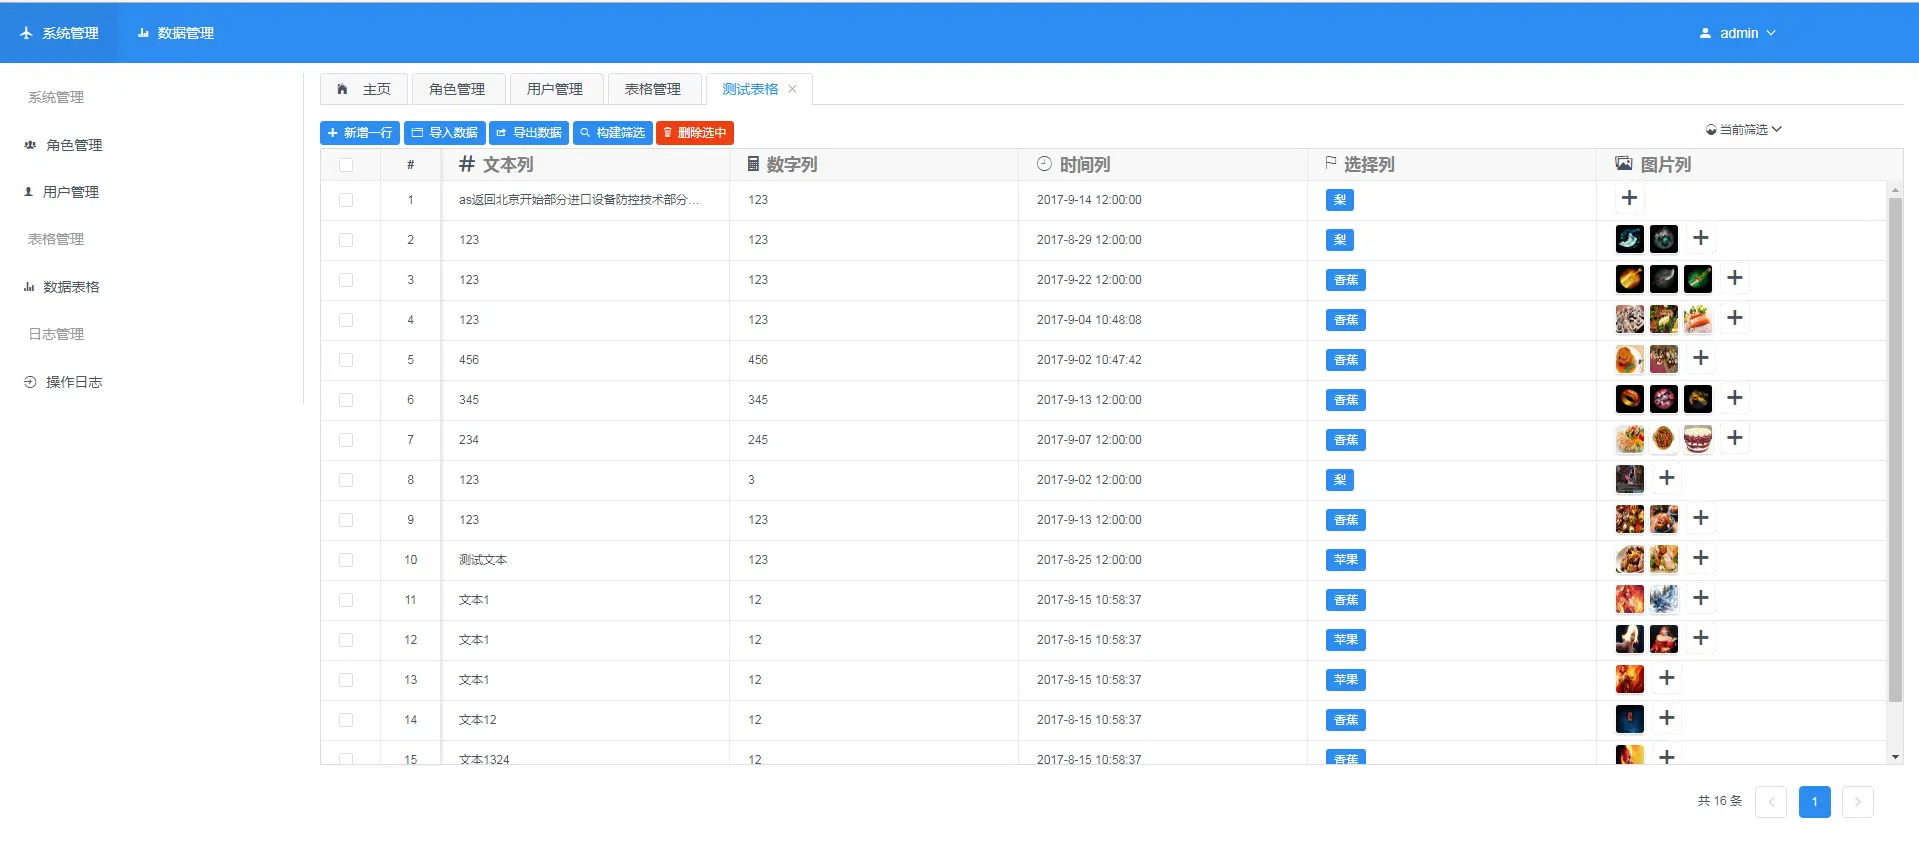
Task: Select row 14 with its checkbox
Action: point(346,720)
